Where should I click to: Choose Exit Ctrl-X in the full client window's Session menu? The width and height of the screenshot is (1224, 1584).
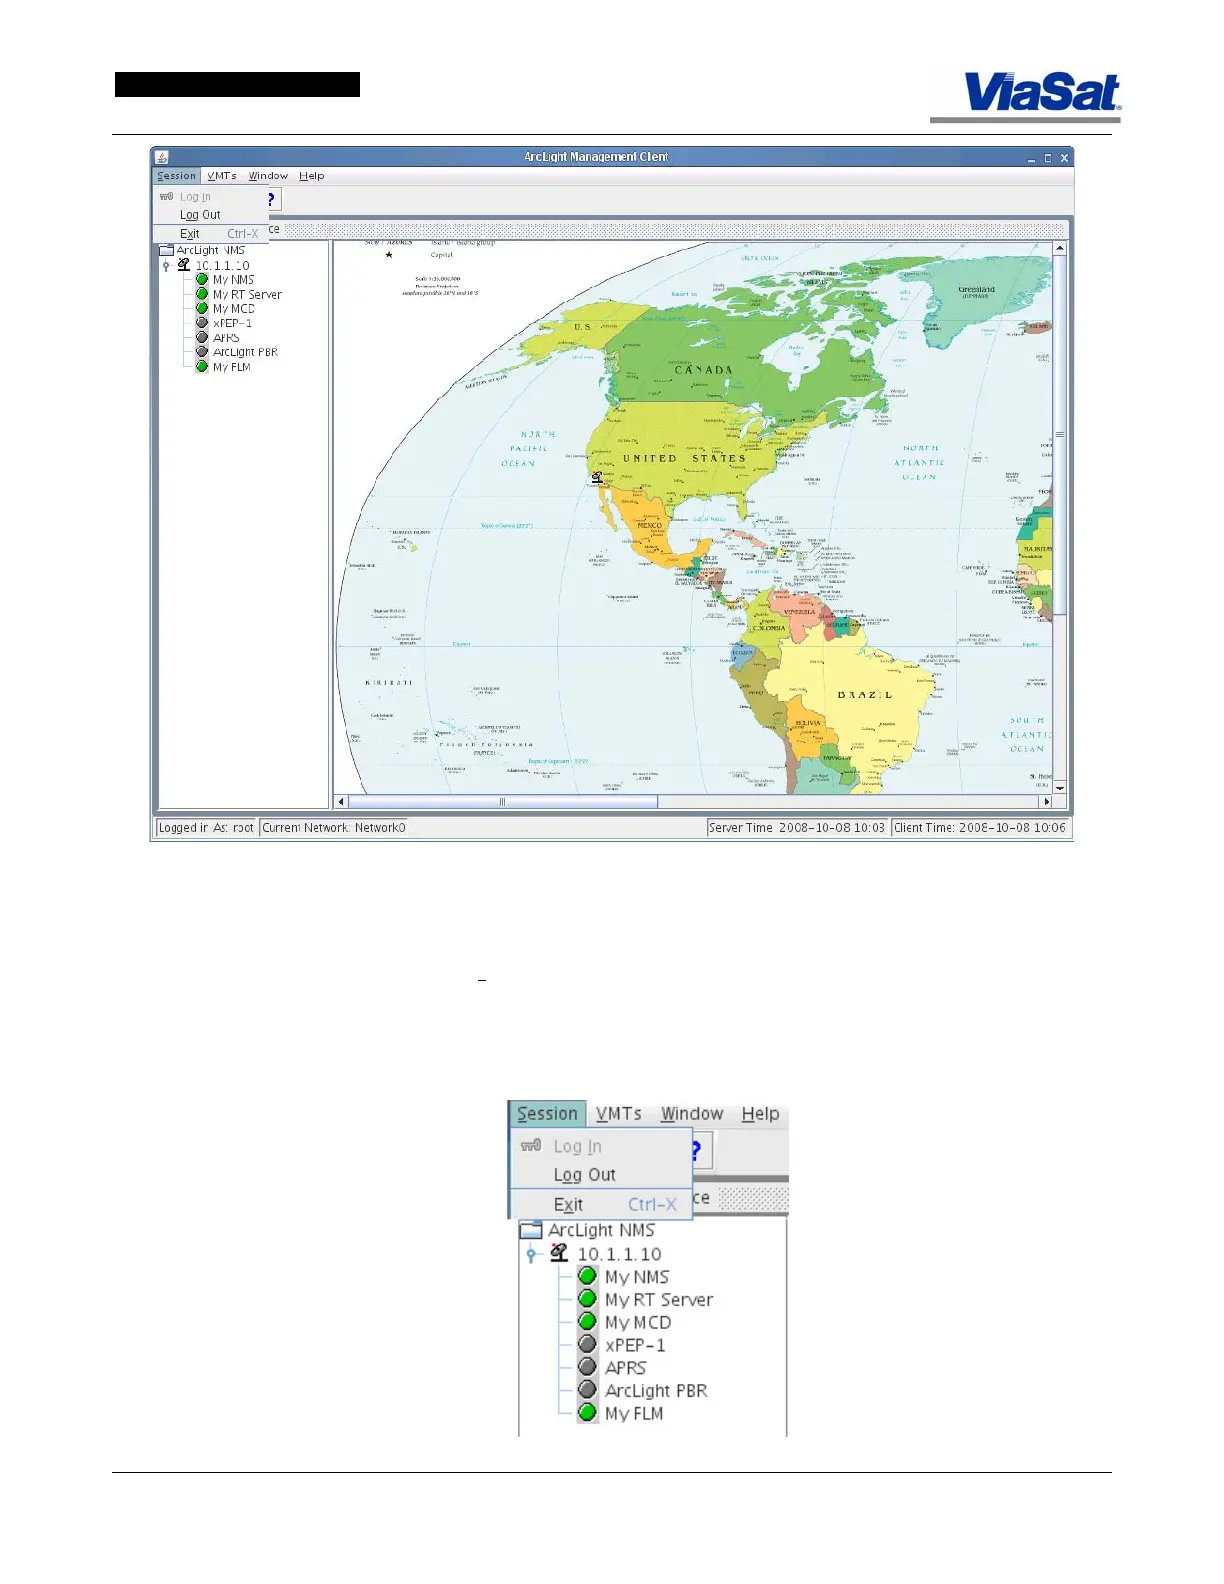pyautogui.click(x=211, y=234)
